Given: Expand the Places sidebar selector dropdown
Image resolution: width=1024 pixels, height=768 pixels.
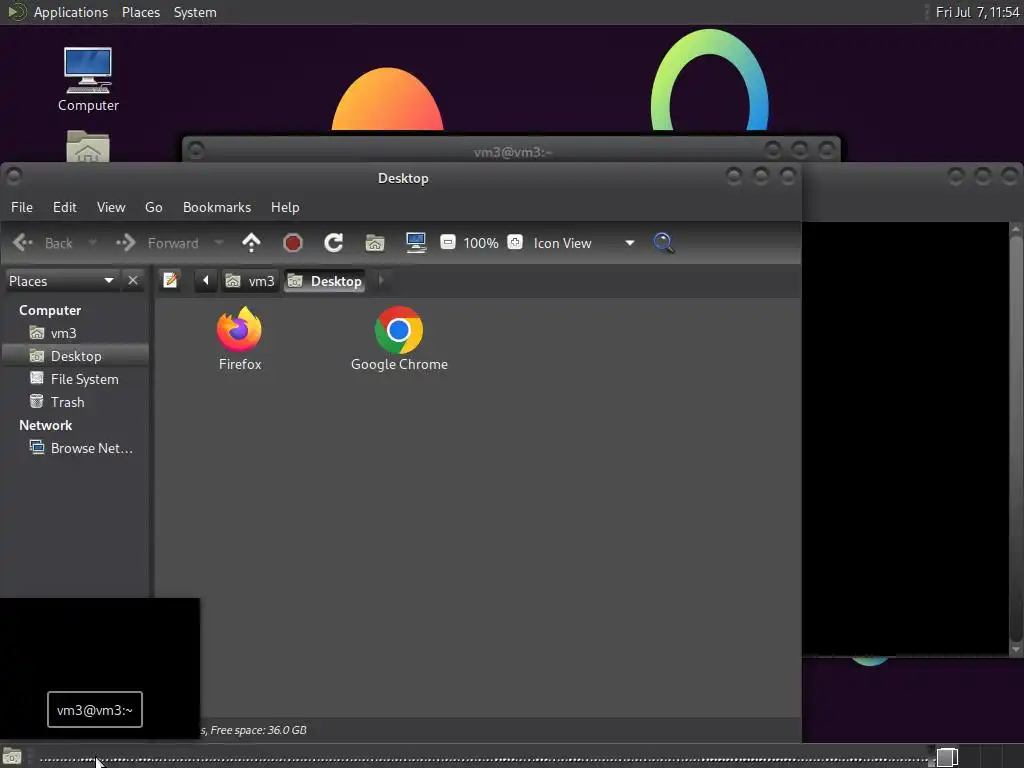Looking at the screenshot, I should pyautogui.click(x=61, y=281).
